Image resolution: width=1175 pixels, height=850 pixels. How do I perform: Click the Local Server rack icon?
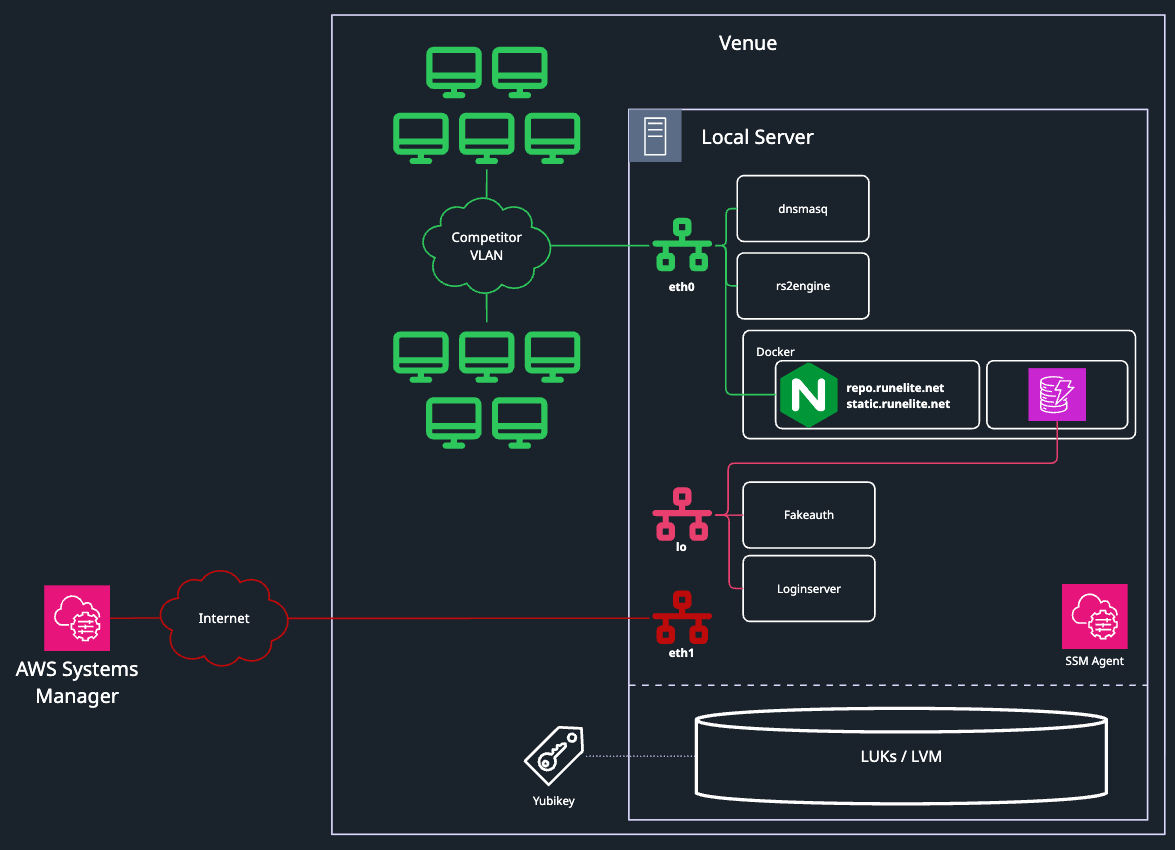[655, 136]
